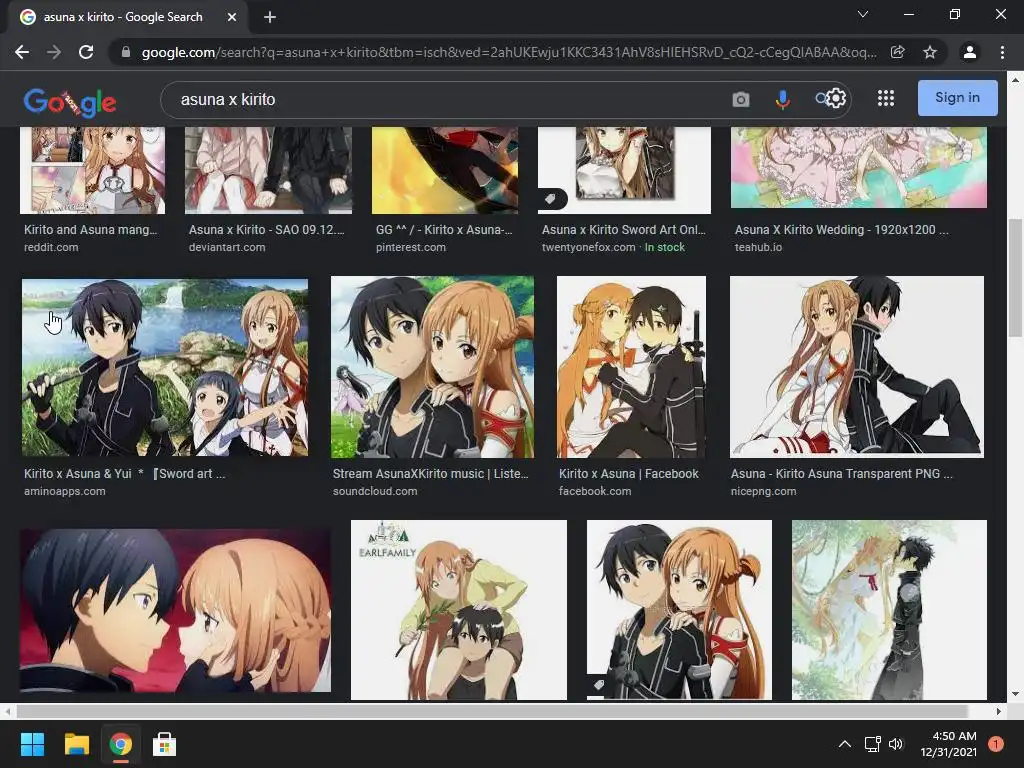Screen dimensions: 1024x768
Task: Open Asuna X Kirito Wedding teahub result
Action: (842, 230)
